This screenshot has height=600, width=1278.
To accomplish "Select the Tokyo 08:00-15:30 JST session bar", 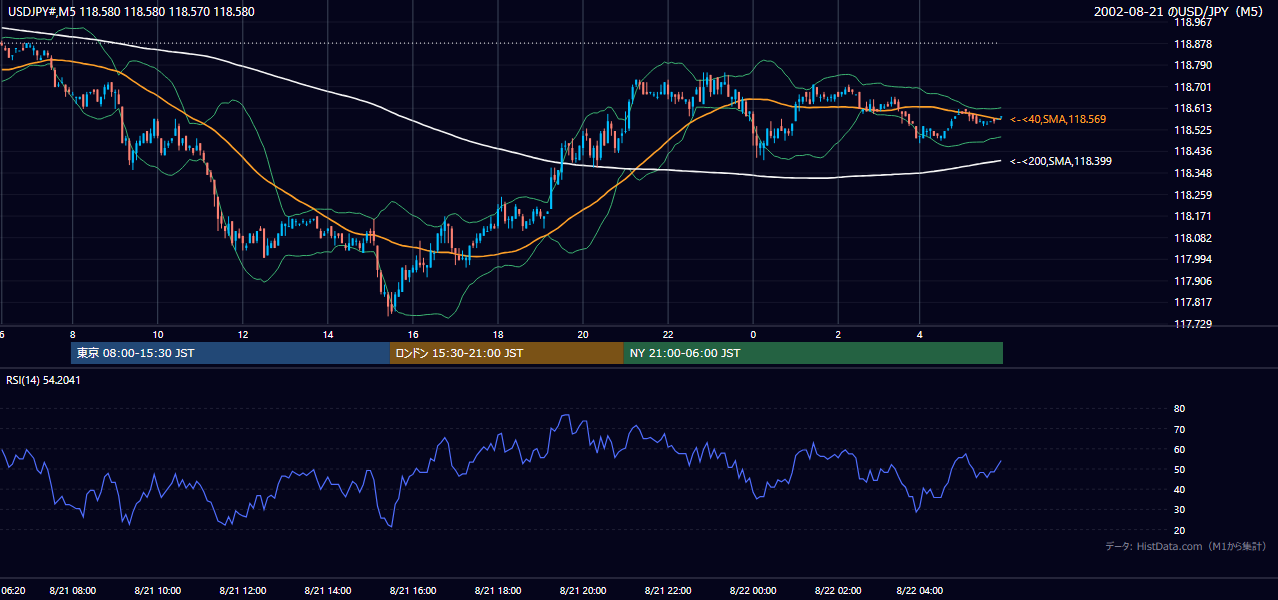I will 230,353.
